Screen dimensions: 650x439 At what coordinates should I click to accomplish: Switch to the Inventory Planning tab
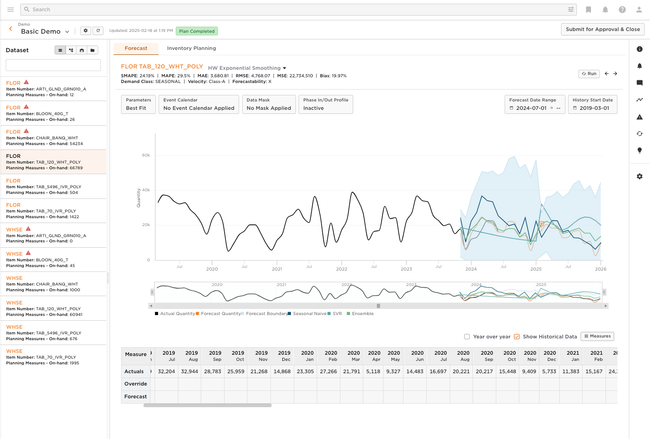(x=191, y=48)
